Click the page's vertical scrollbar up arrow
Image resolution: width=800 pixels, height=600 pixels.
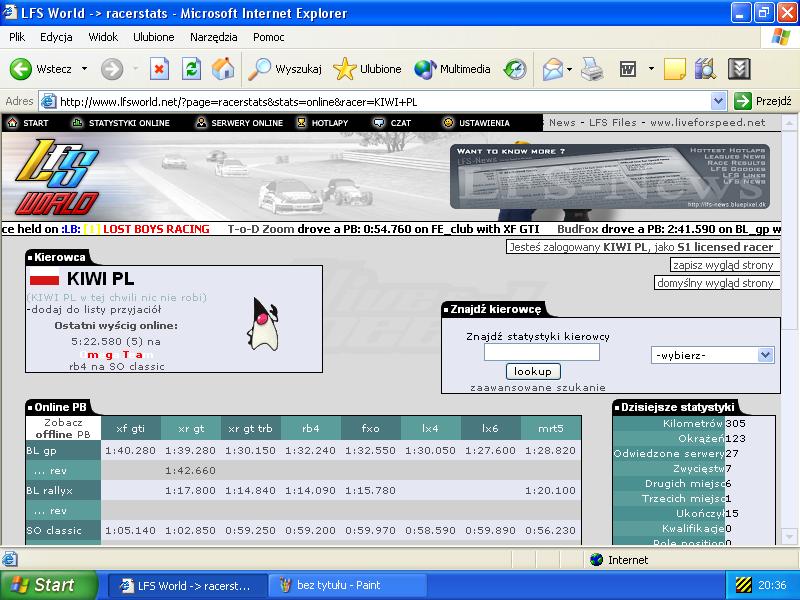point(789,123)
